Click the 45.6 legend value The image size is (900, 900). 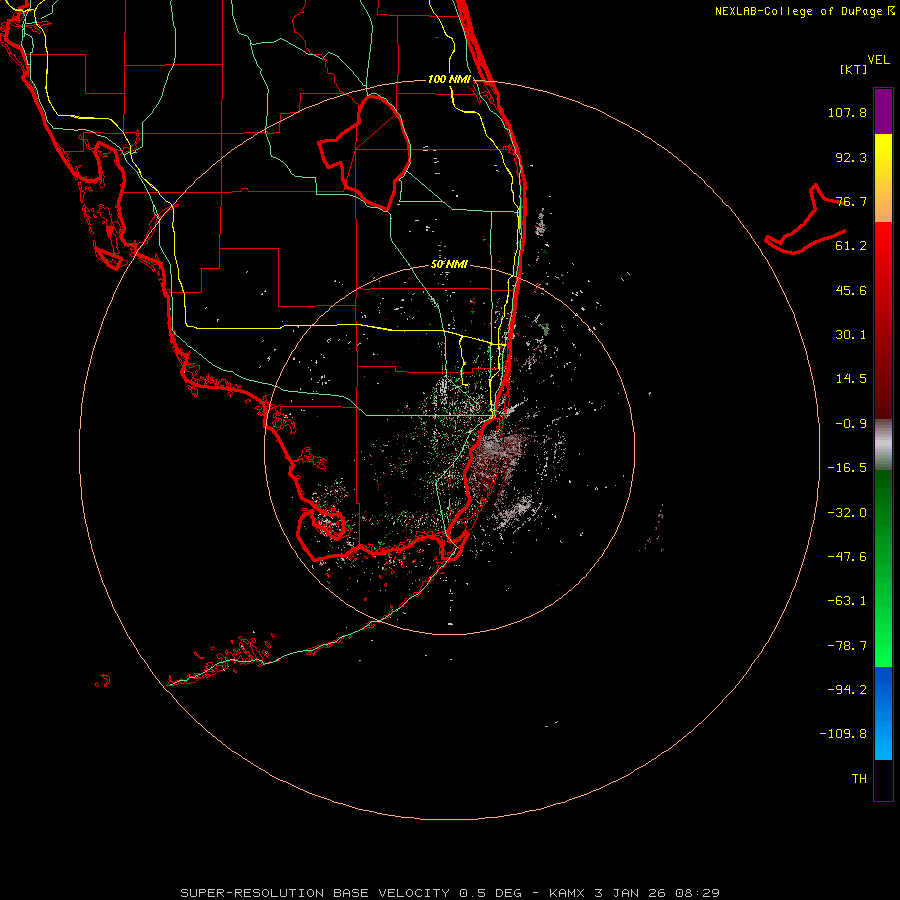[x=851, y=290]
